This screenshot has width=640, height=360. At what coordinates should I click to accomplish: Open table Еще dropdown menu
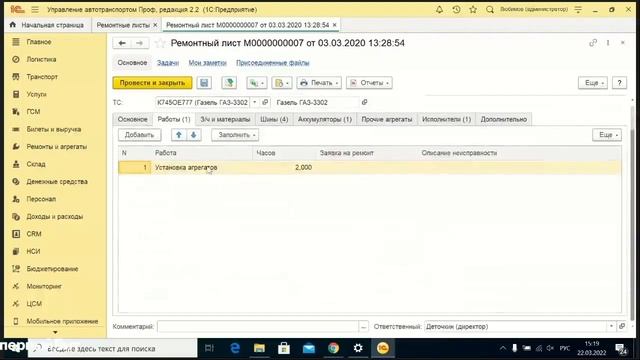coord(607,135)
